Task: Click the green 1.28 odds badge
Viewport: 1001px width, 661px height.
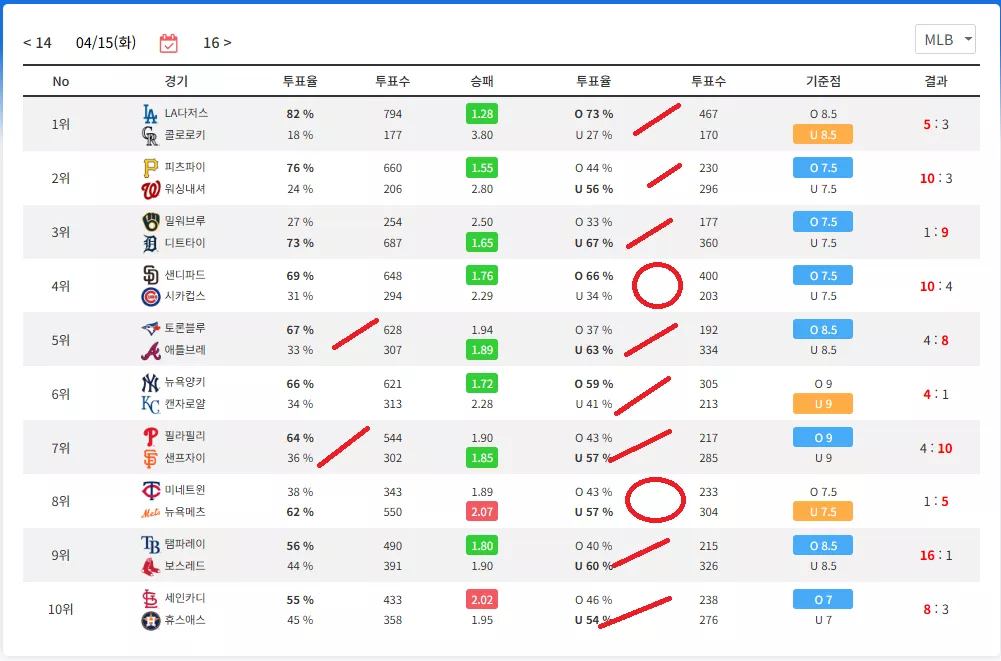Action: 482,114
